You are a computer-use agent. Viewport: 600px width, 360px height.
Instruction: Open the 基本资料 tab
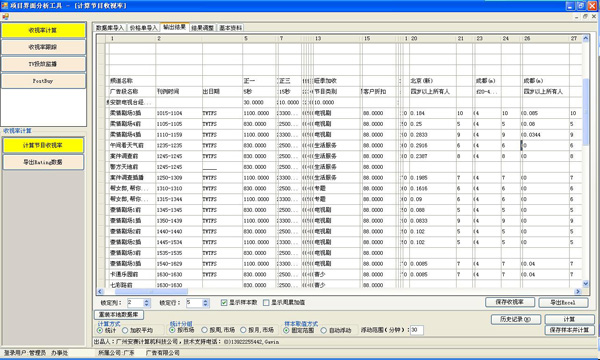click(230, 28)
